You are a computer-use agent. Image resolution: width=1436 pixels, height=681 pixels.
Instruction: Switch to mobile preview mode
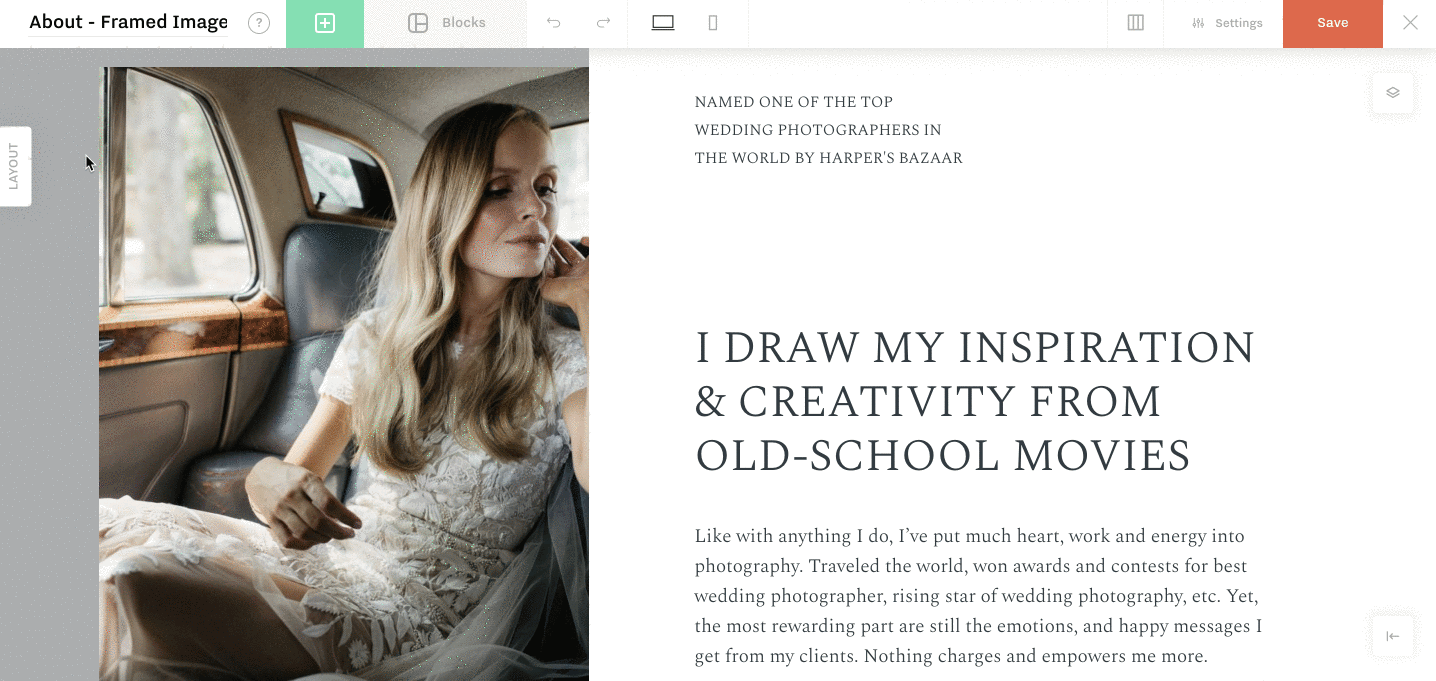pos(713,23)
